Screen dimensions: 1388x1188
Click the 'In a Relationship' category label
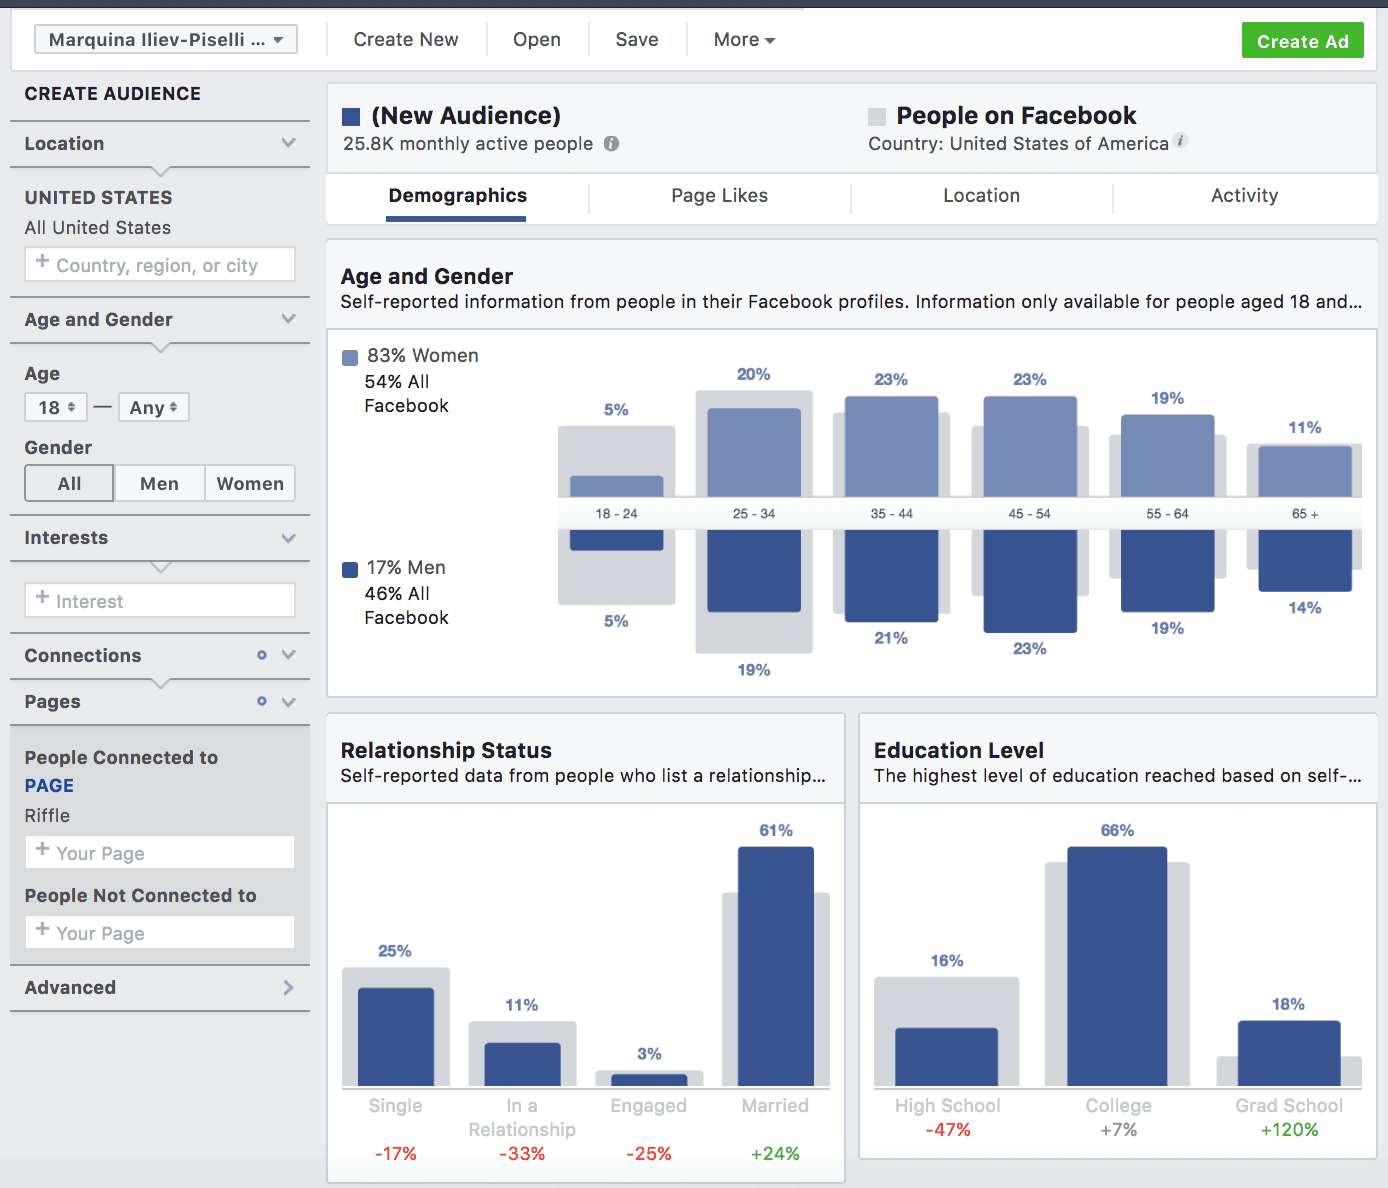click(522, 1118)
